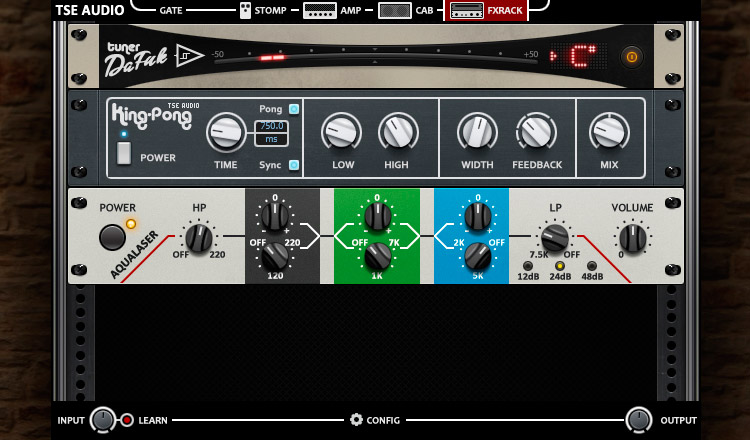Click the green band gain knob
Screen dimensions: 750x440
[377, 216]
